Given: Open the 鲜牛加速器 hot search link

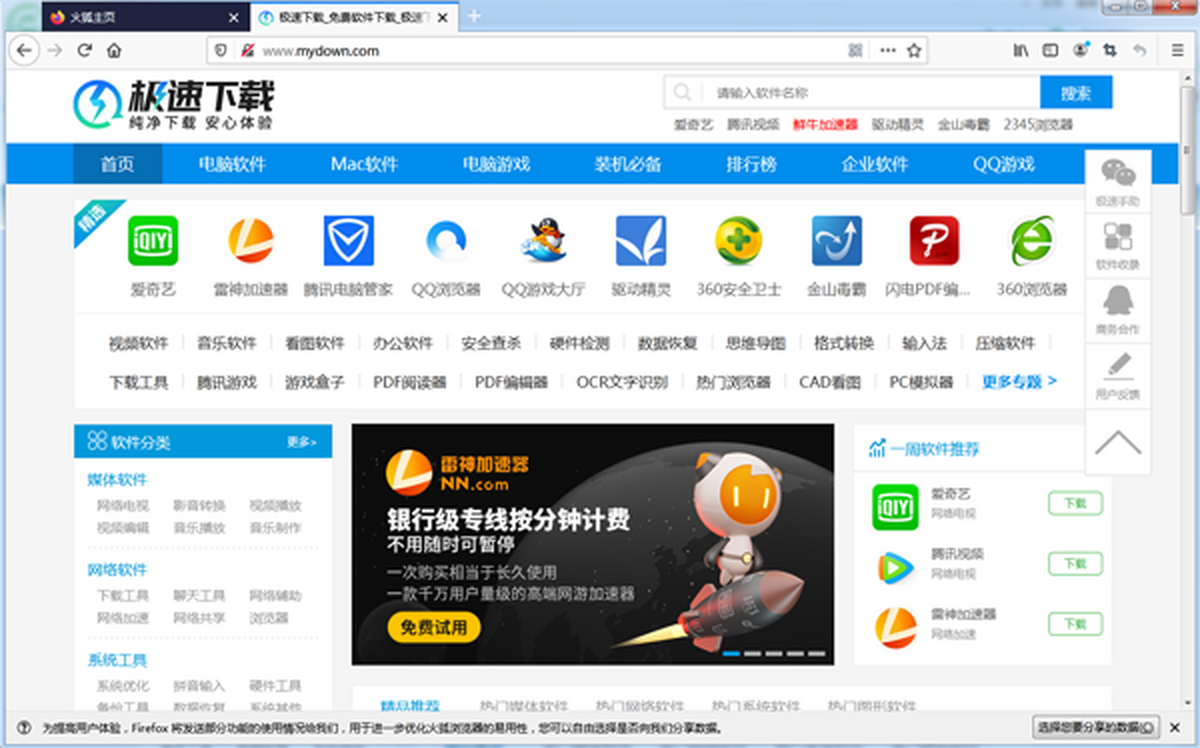Looking at the screenshot, I should click(x=825, y=124).
